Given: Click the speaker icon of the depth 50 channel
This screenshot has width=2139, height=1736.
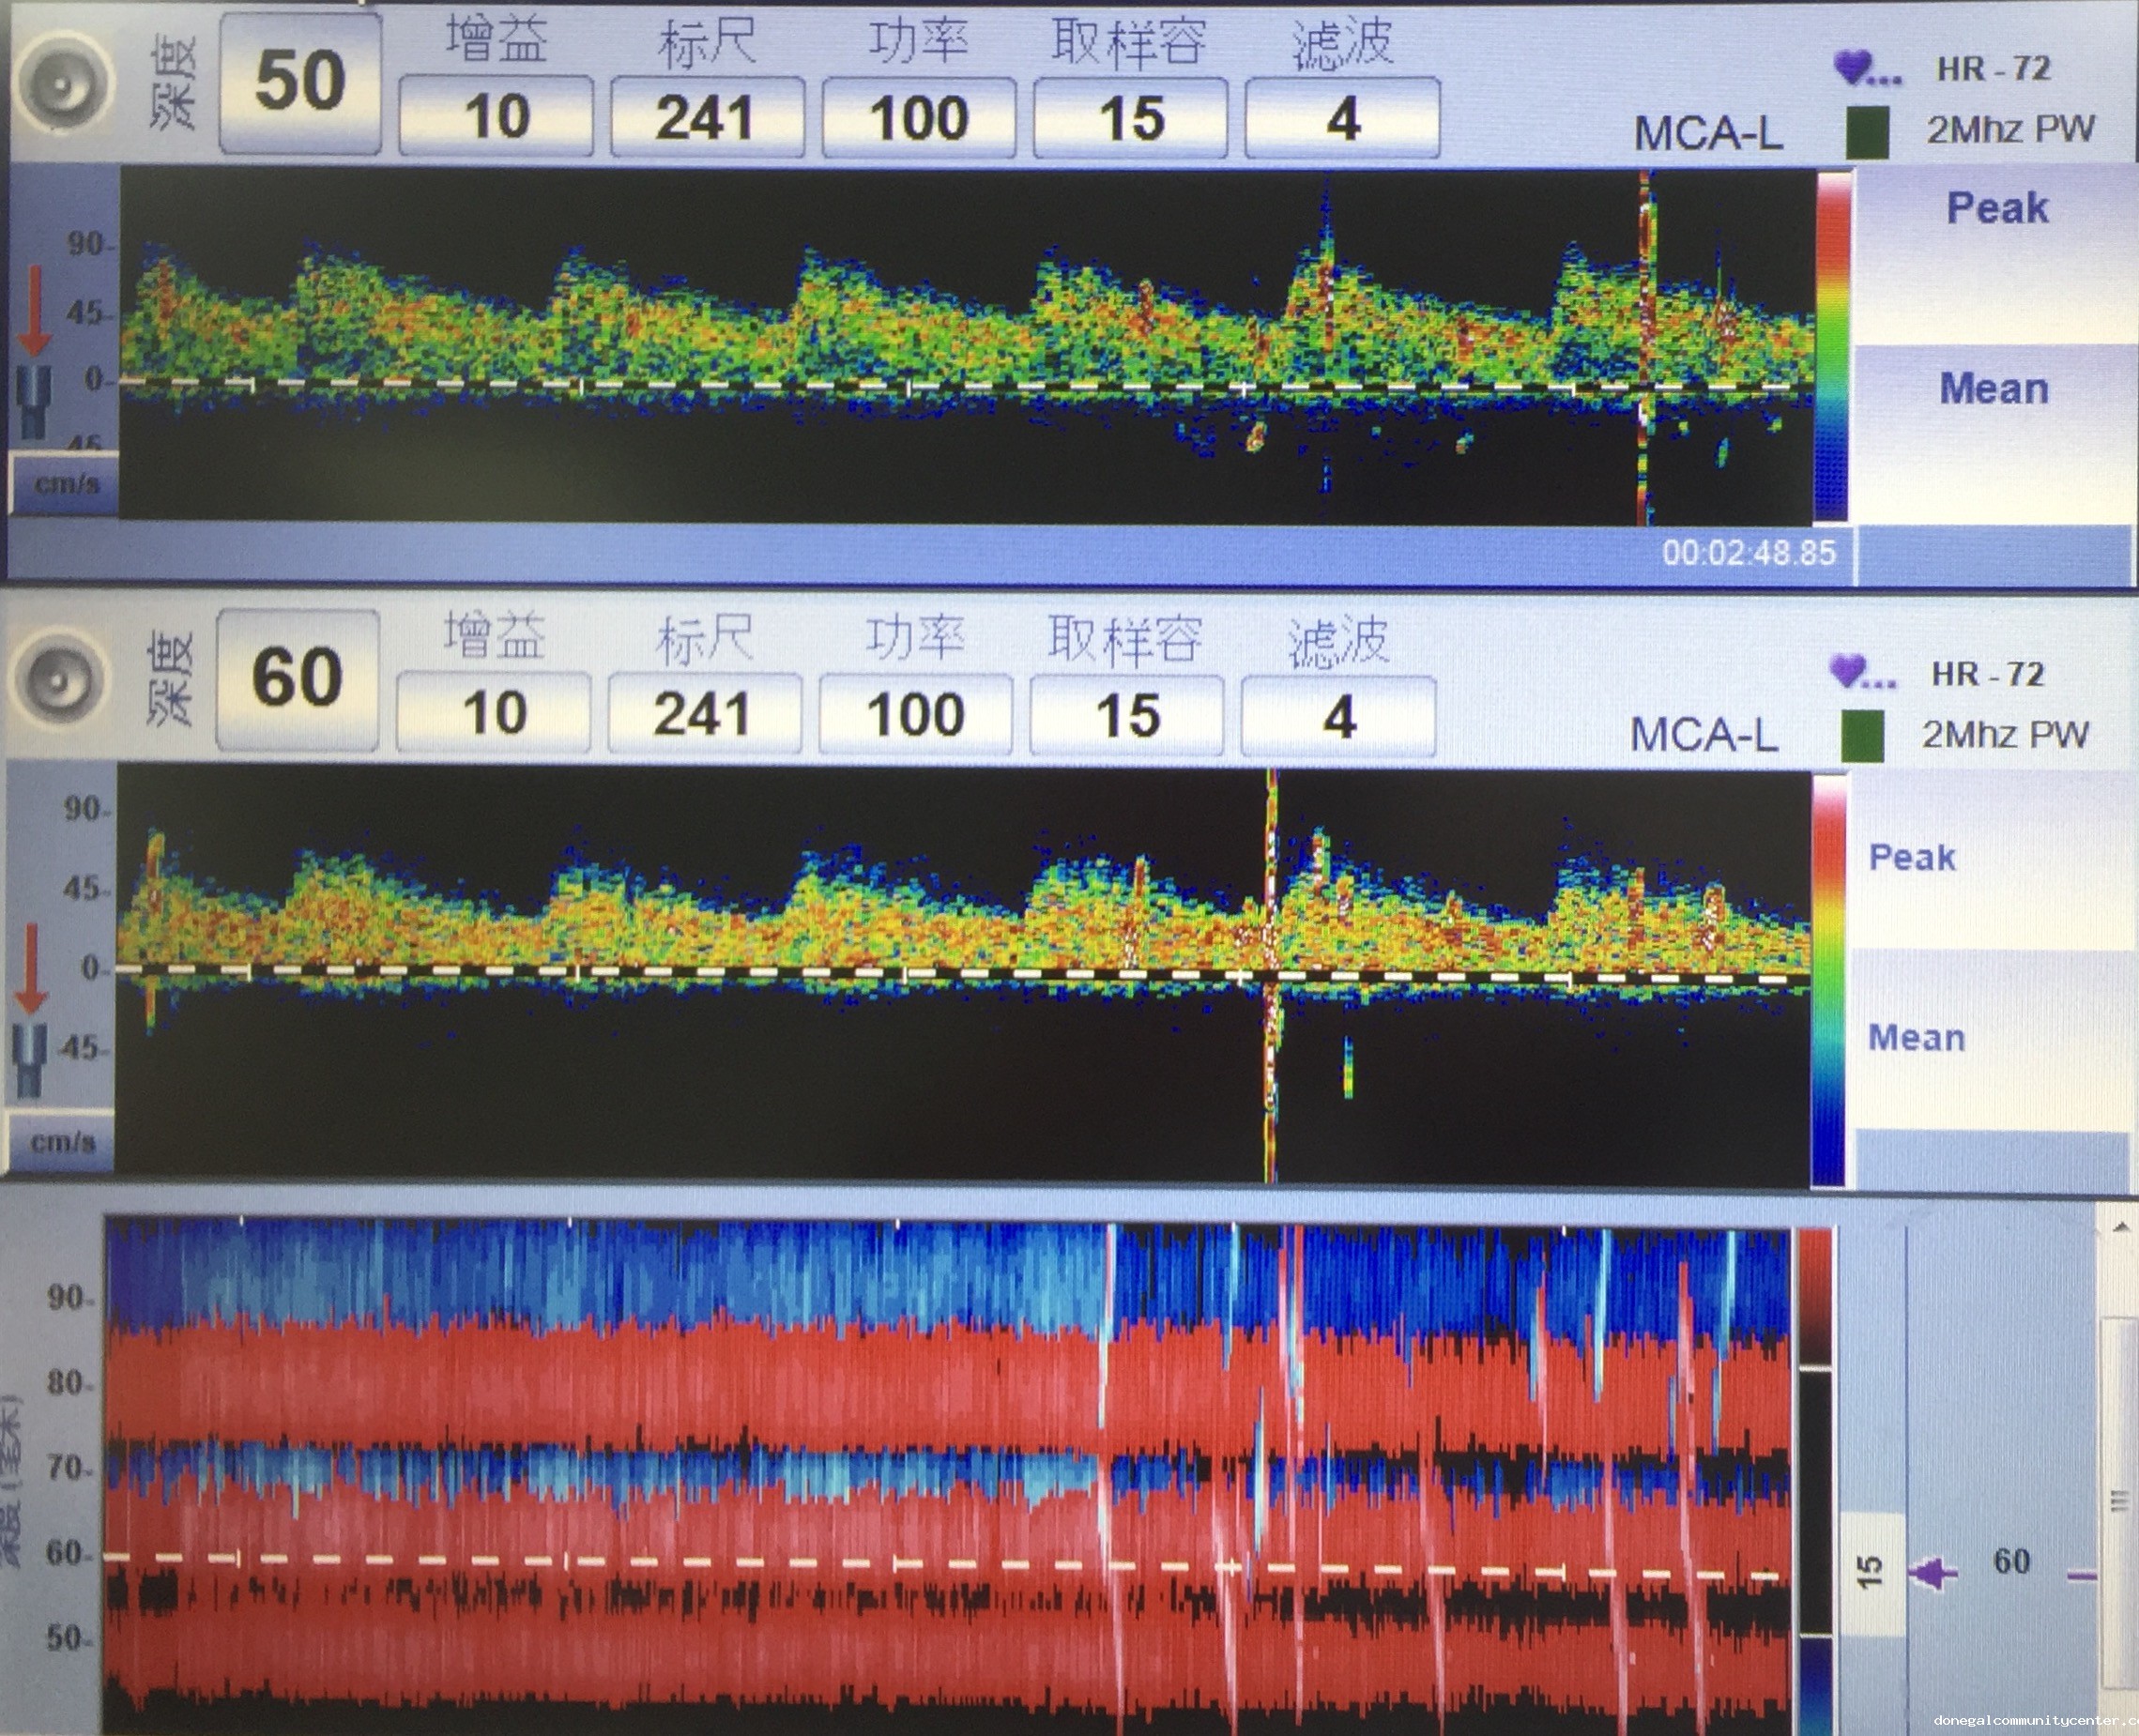Looking at the screenshot, I should 62,83.
